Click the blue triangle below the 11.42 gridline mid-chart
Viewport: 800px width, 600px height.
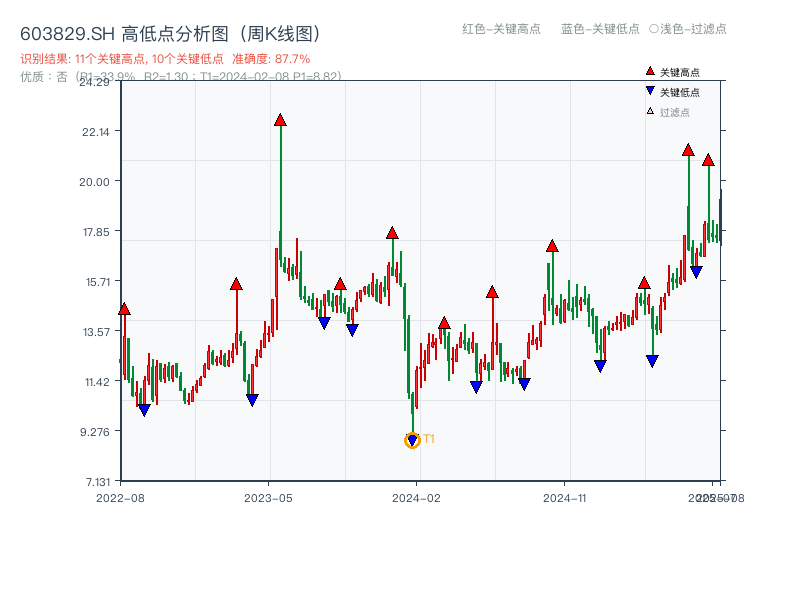tap(475, 385)
